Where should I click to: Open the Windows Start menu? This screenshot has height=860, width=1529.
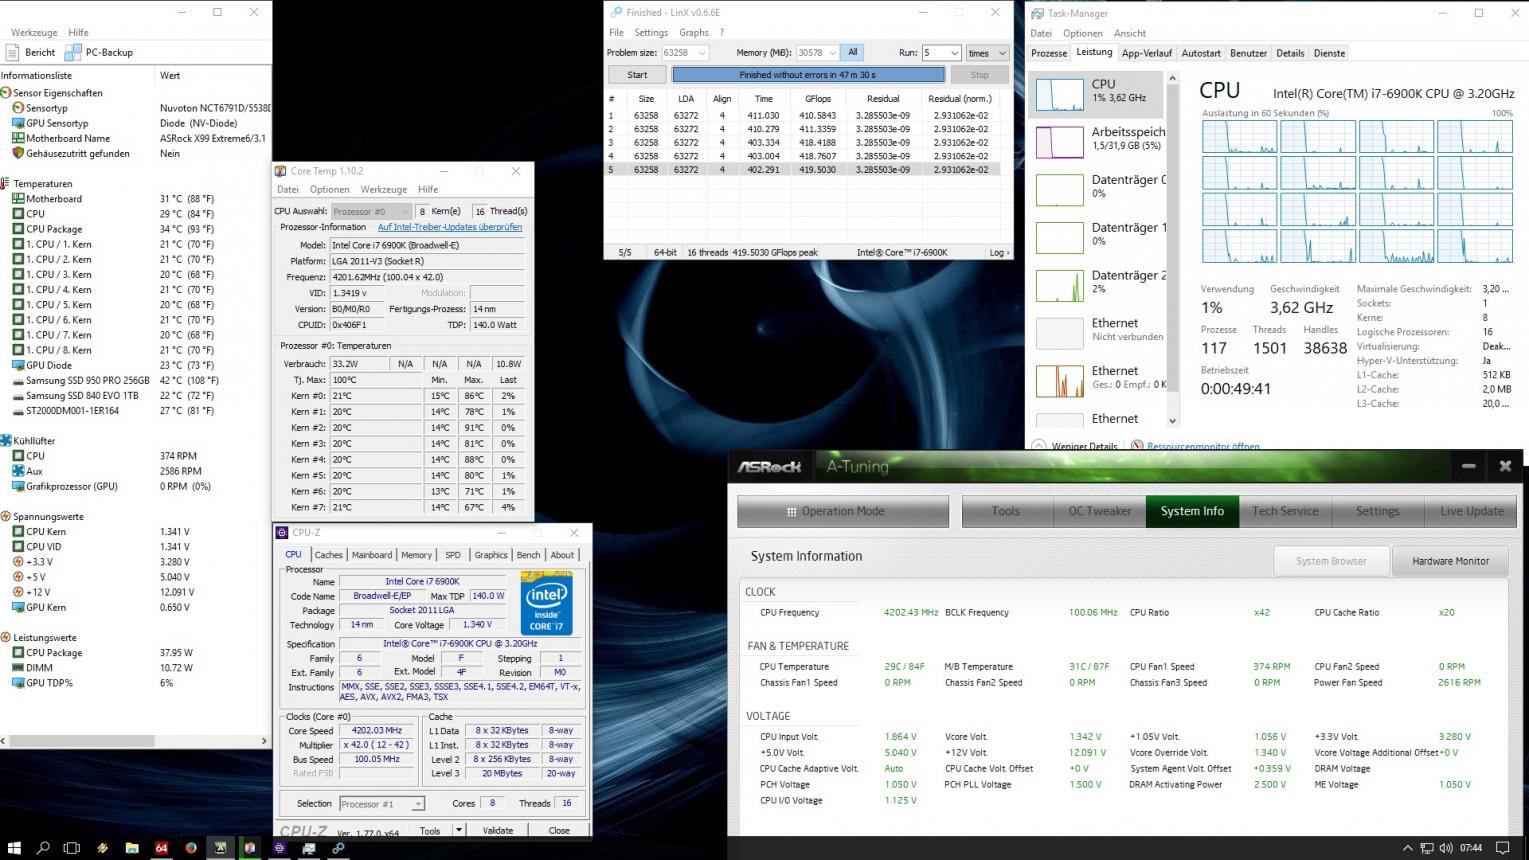pos(14,848)
